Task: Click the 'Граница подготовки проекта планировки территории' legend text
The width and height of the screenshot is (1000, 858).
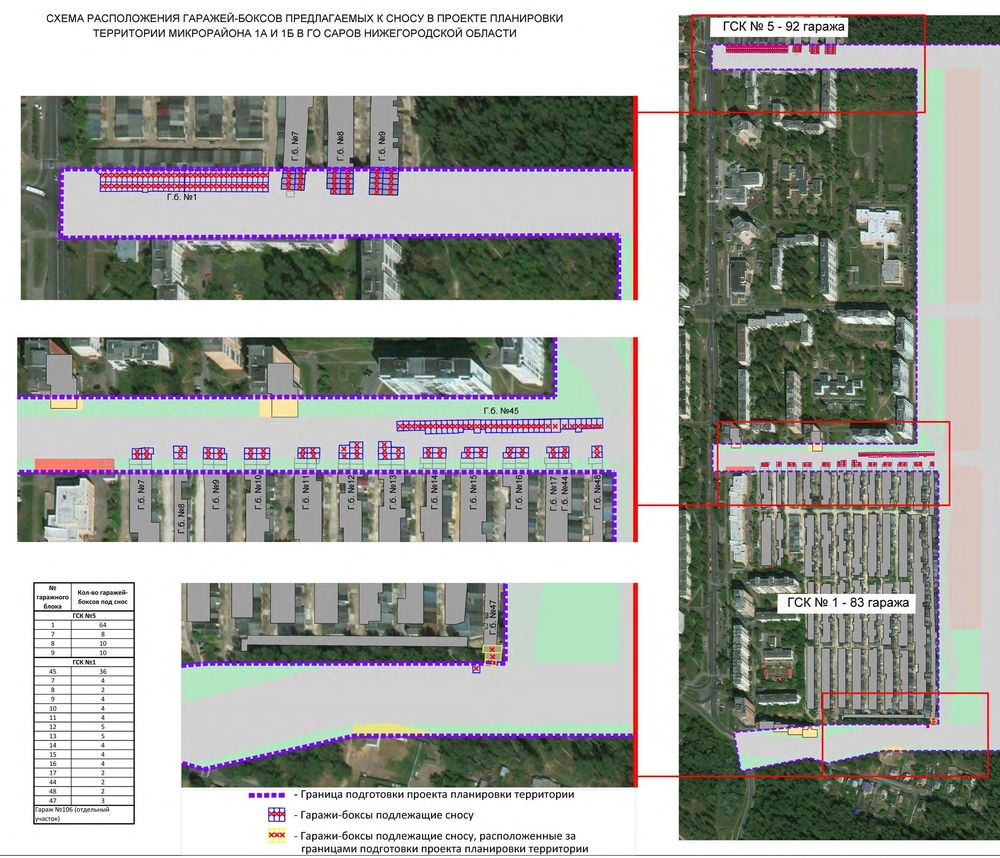Action: coord(434,795)
